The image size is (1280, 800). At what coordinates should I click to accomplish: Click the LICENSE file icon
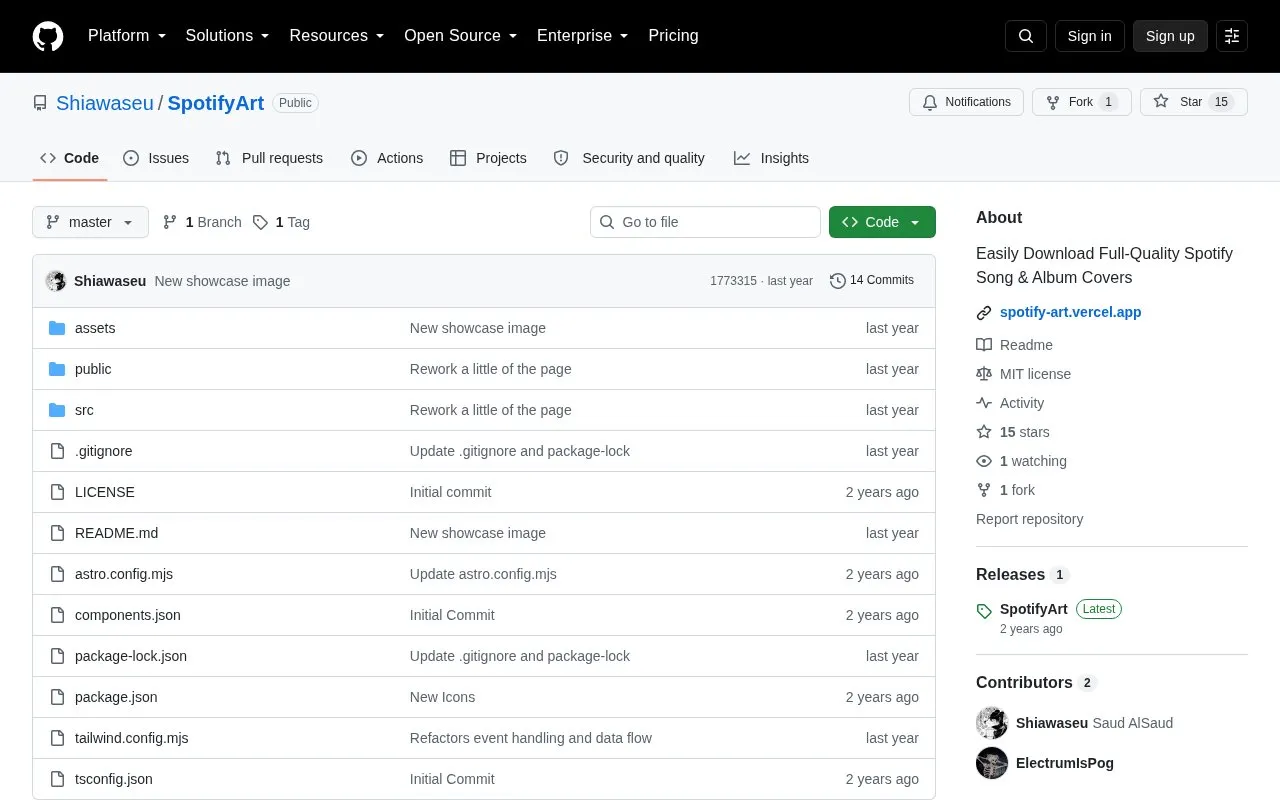57,492
